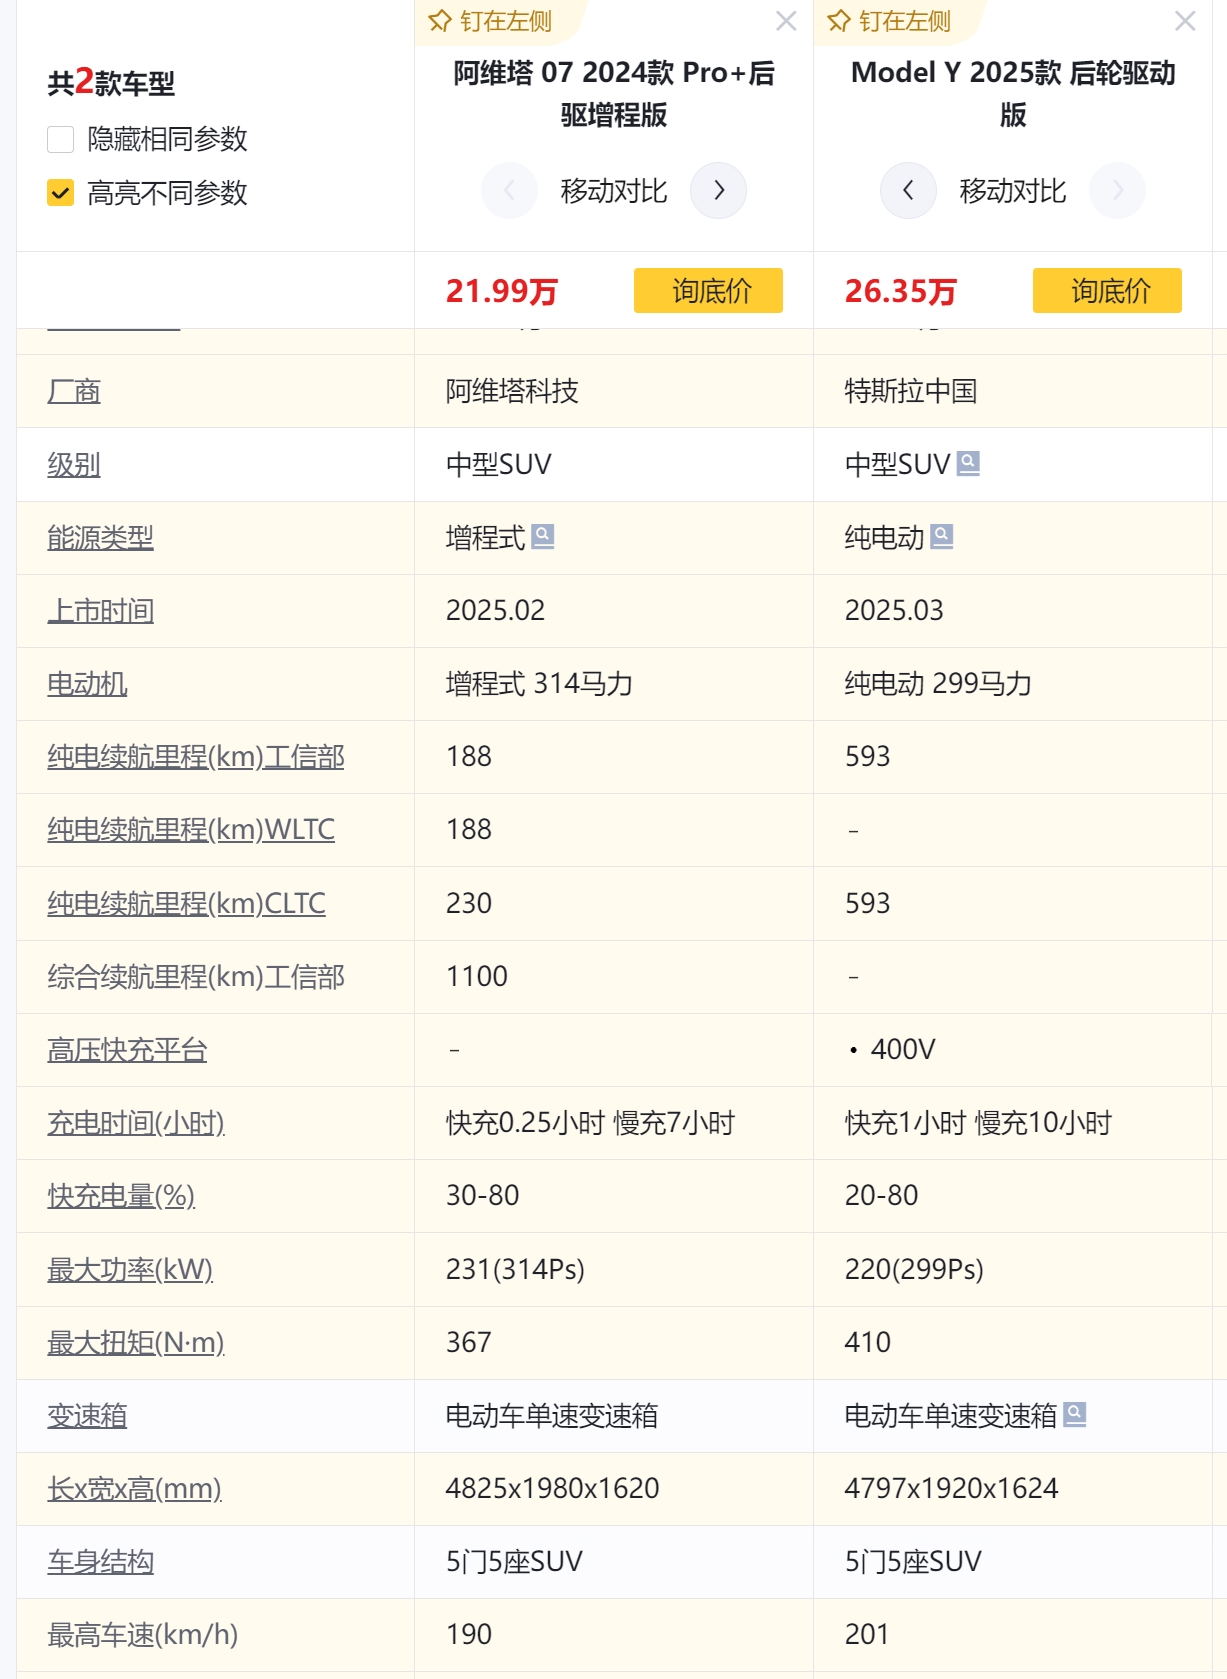Open the 上市时间 parameter link
Viewport: 1227px width, 1679px height.
(100, 610)
